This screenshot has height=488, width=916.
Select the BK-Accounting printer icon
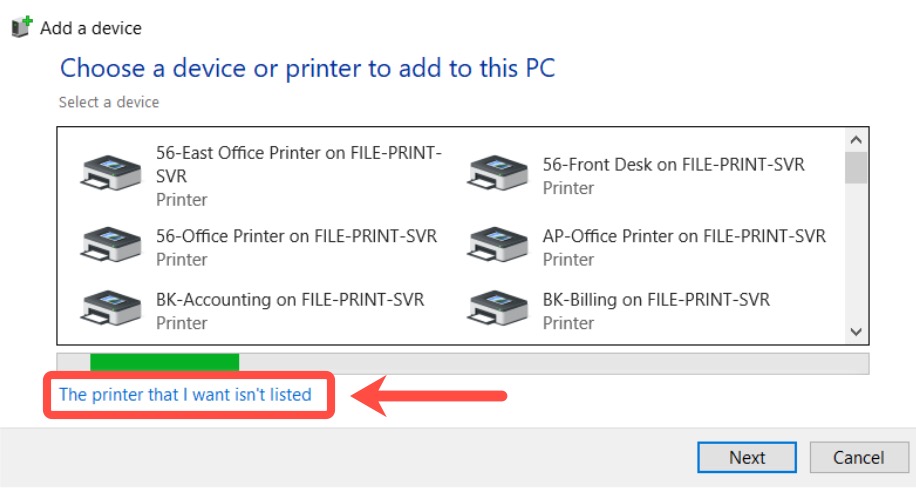[x=110, y=307]
